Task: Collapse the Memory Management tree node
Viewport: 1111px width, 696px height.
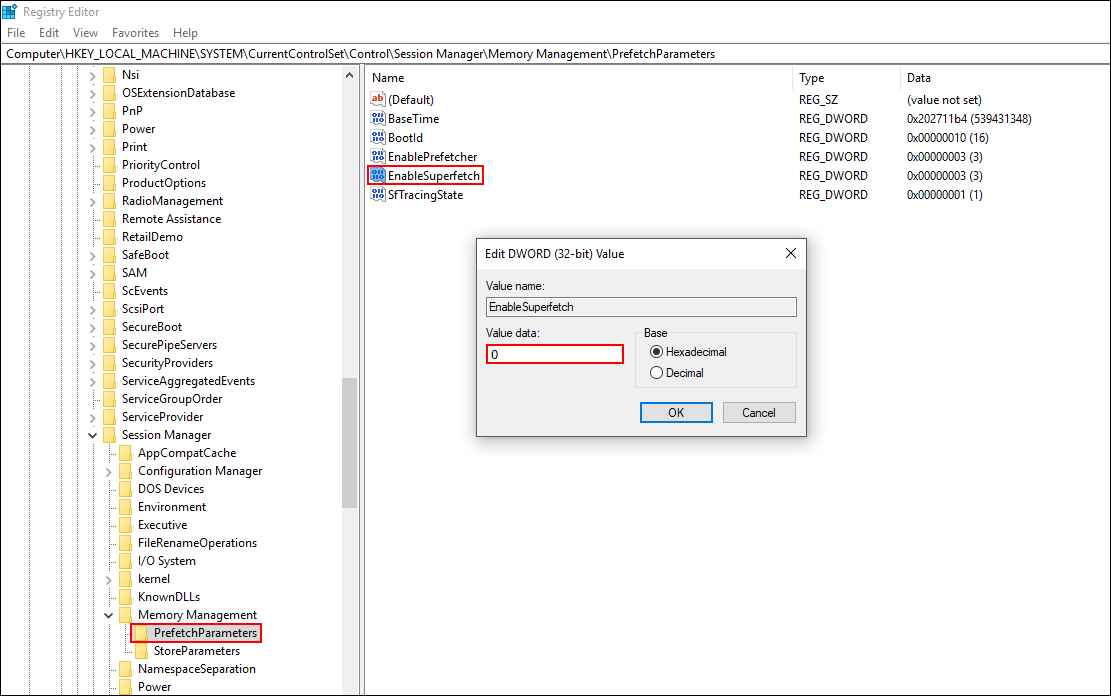Action: tap(109, 615)
